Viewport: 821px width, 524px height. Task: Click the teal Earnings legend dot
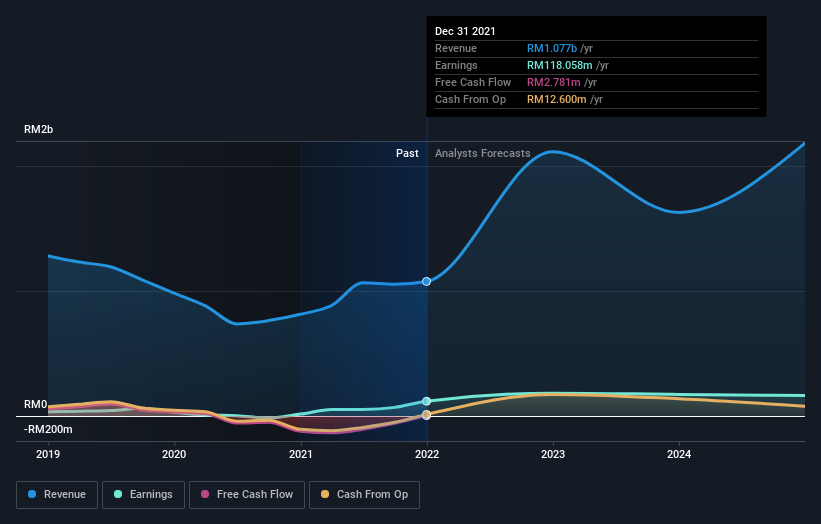(x=118, y=494)
